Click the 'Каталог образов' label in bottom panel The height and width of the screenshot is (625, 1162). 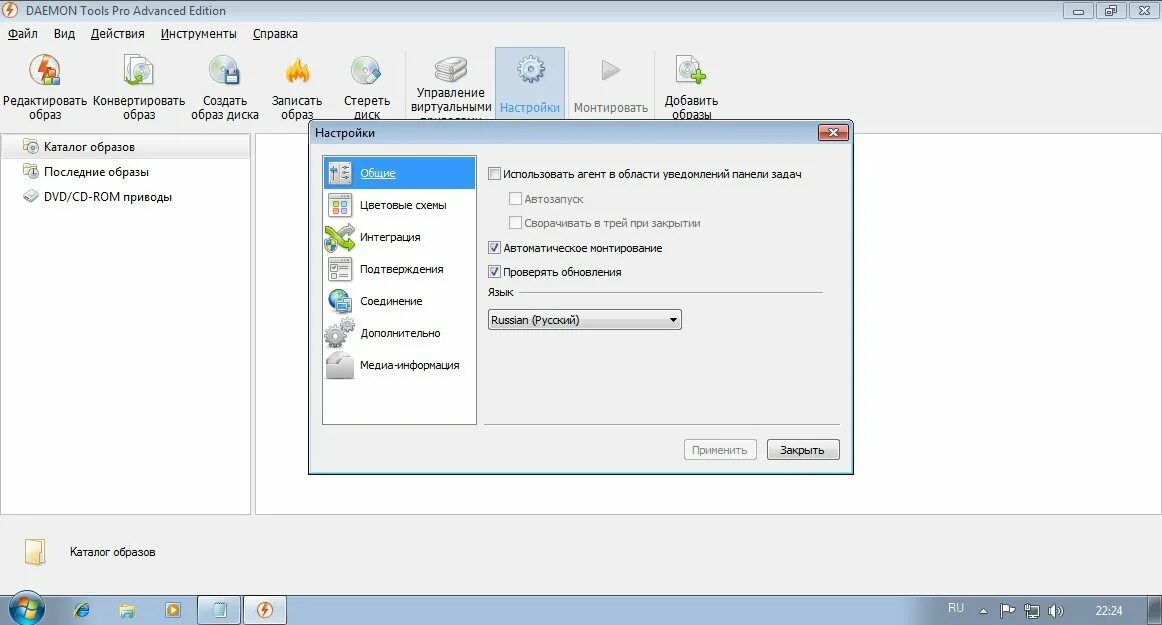pos(113,552)
